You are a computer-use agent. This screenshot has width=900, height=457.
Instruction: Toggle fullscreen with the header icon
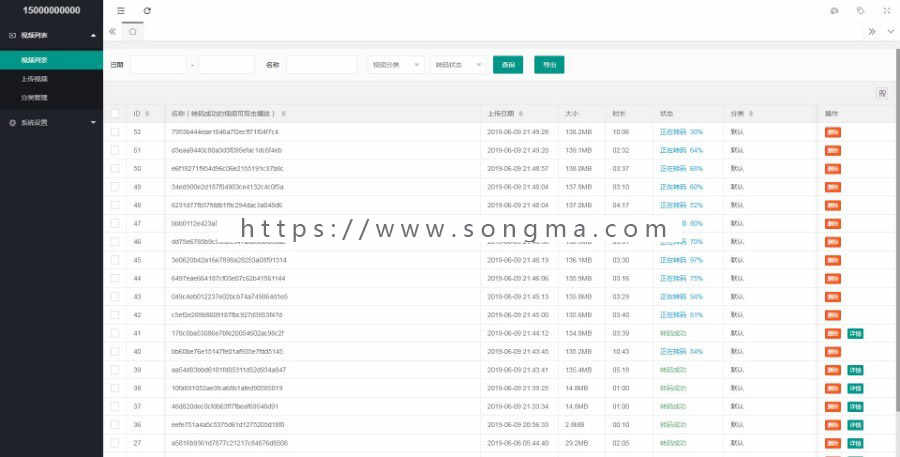886,11
